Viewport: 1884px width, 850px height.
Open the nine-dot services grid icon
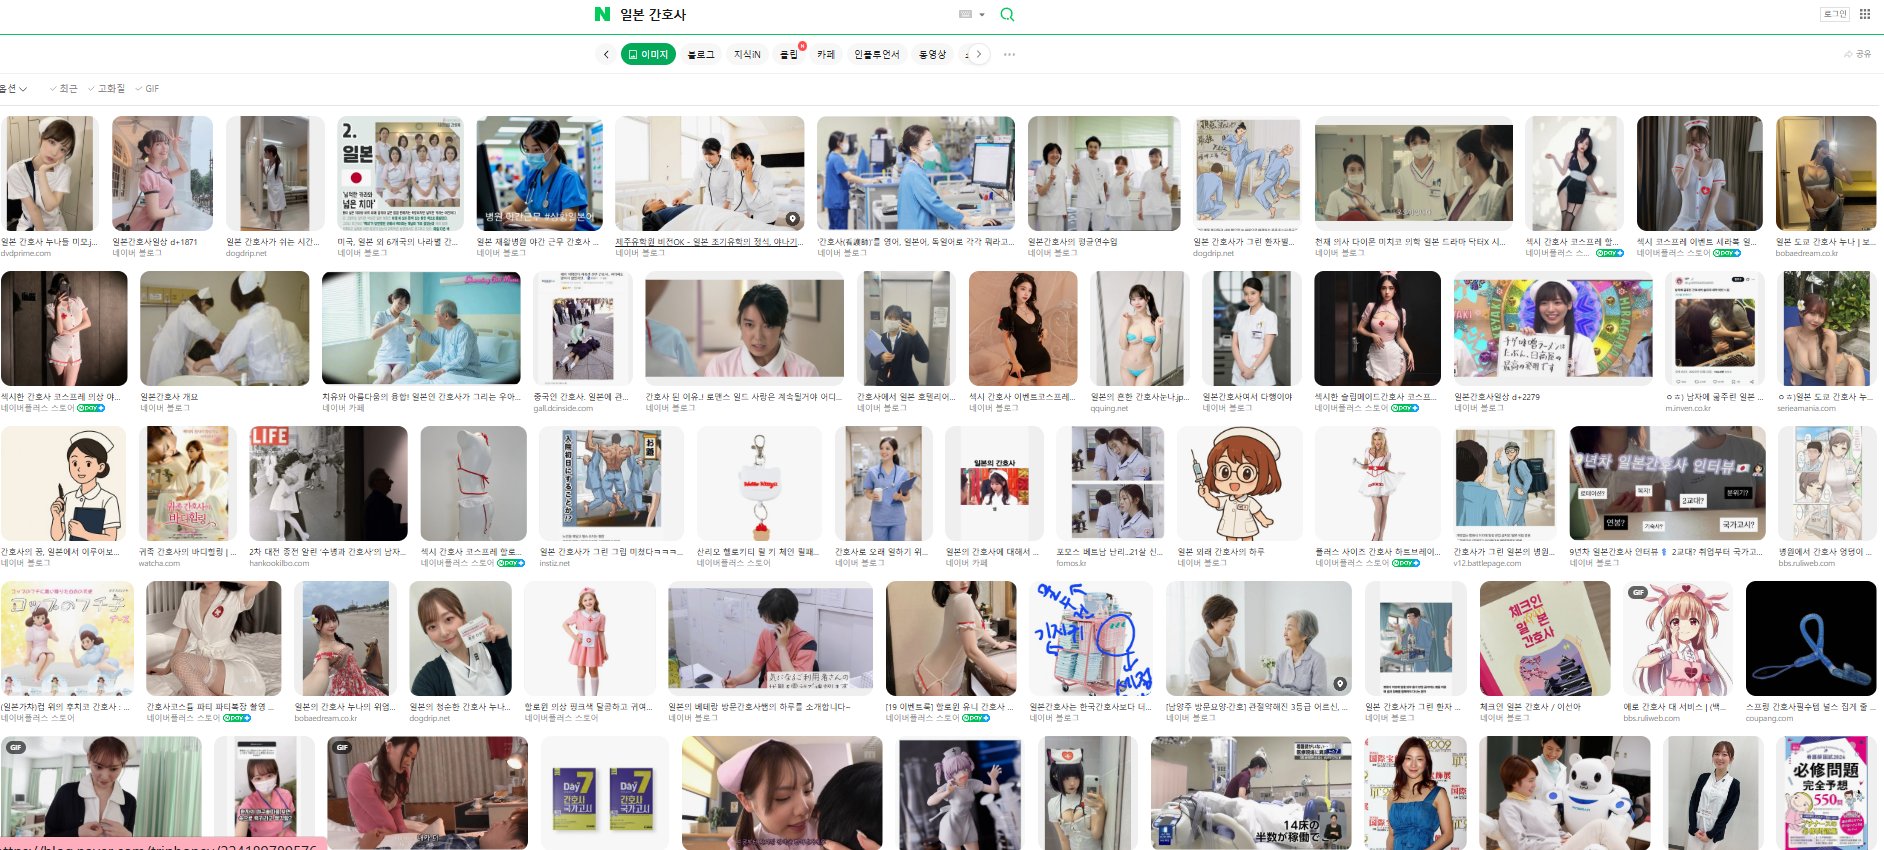(1865, 14)
